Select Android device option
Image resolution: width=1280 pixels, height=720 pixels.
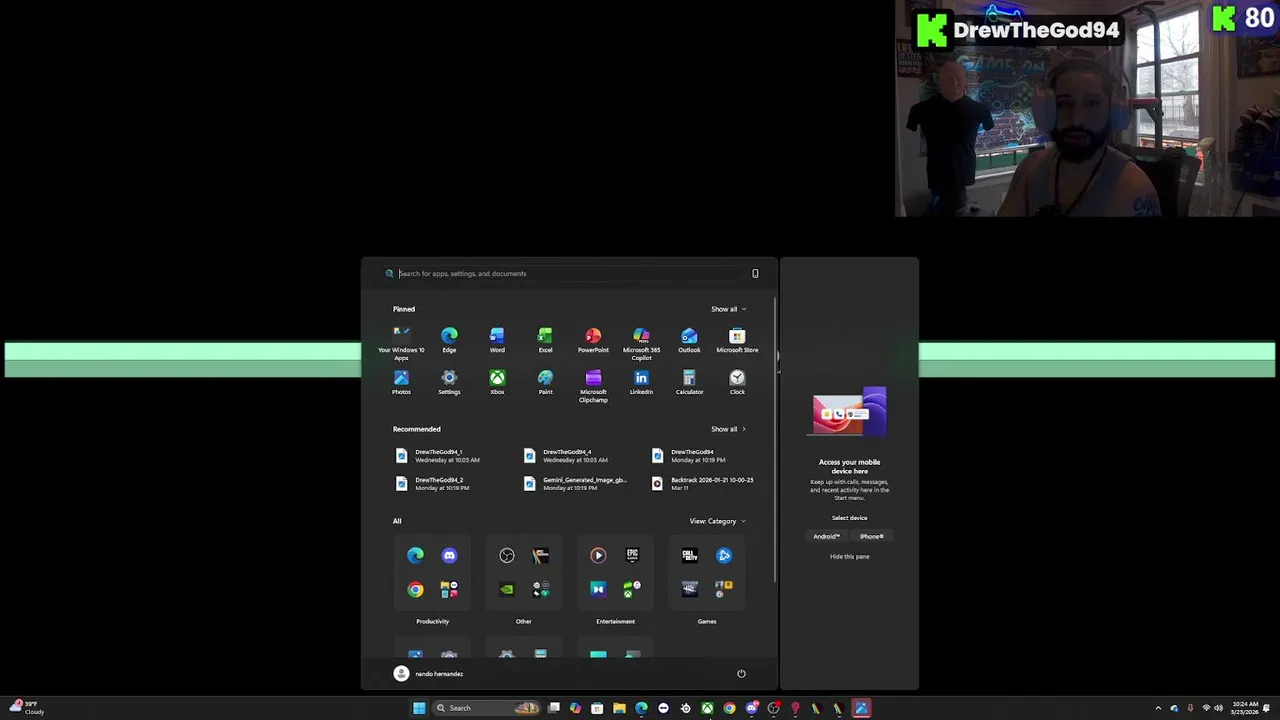(826, 536)
